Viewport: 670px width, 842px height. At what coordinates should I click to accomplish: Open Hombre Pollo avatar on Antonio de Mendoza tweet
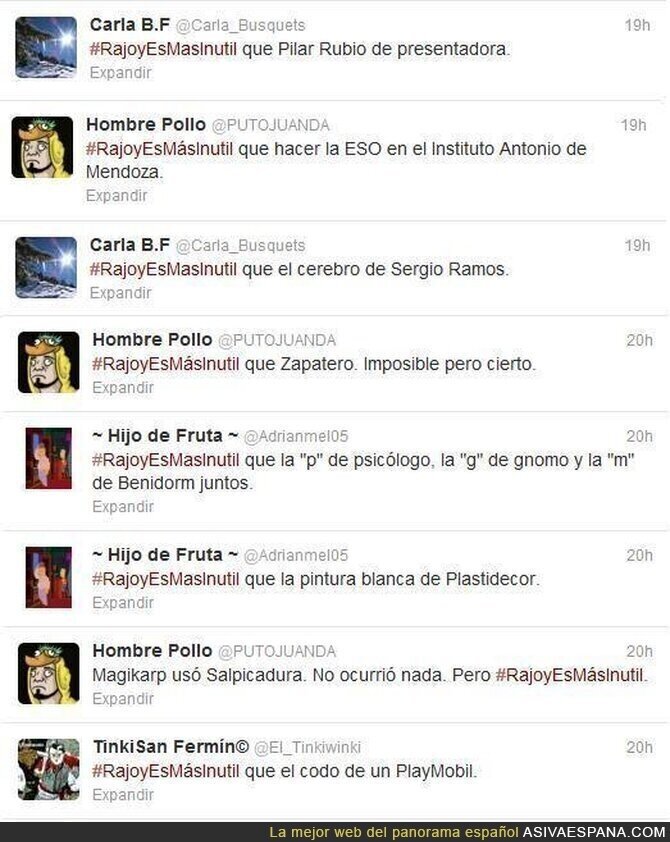pyautogui.click(x=42, y=147)
